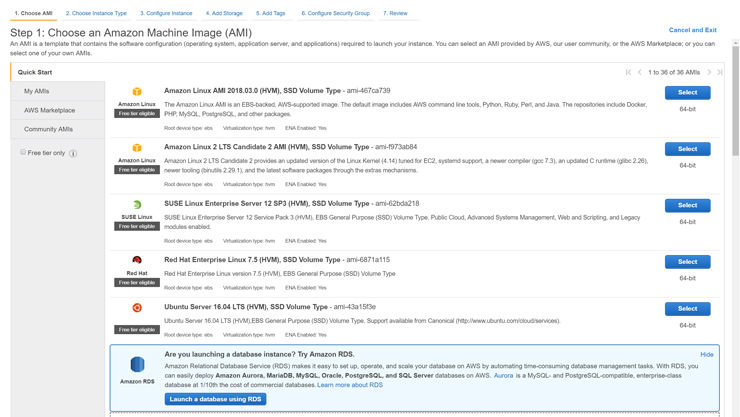Go to previous page of AMIs
The image size is (740, 417).
pos(639,72)
